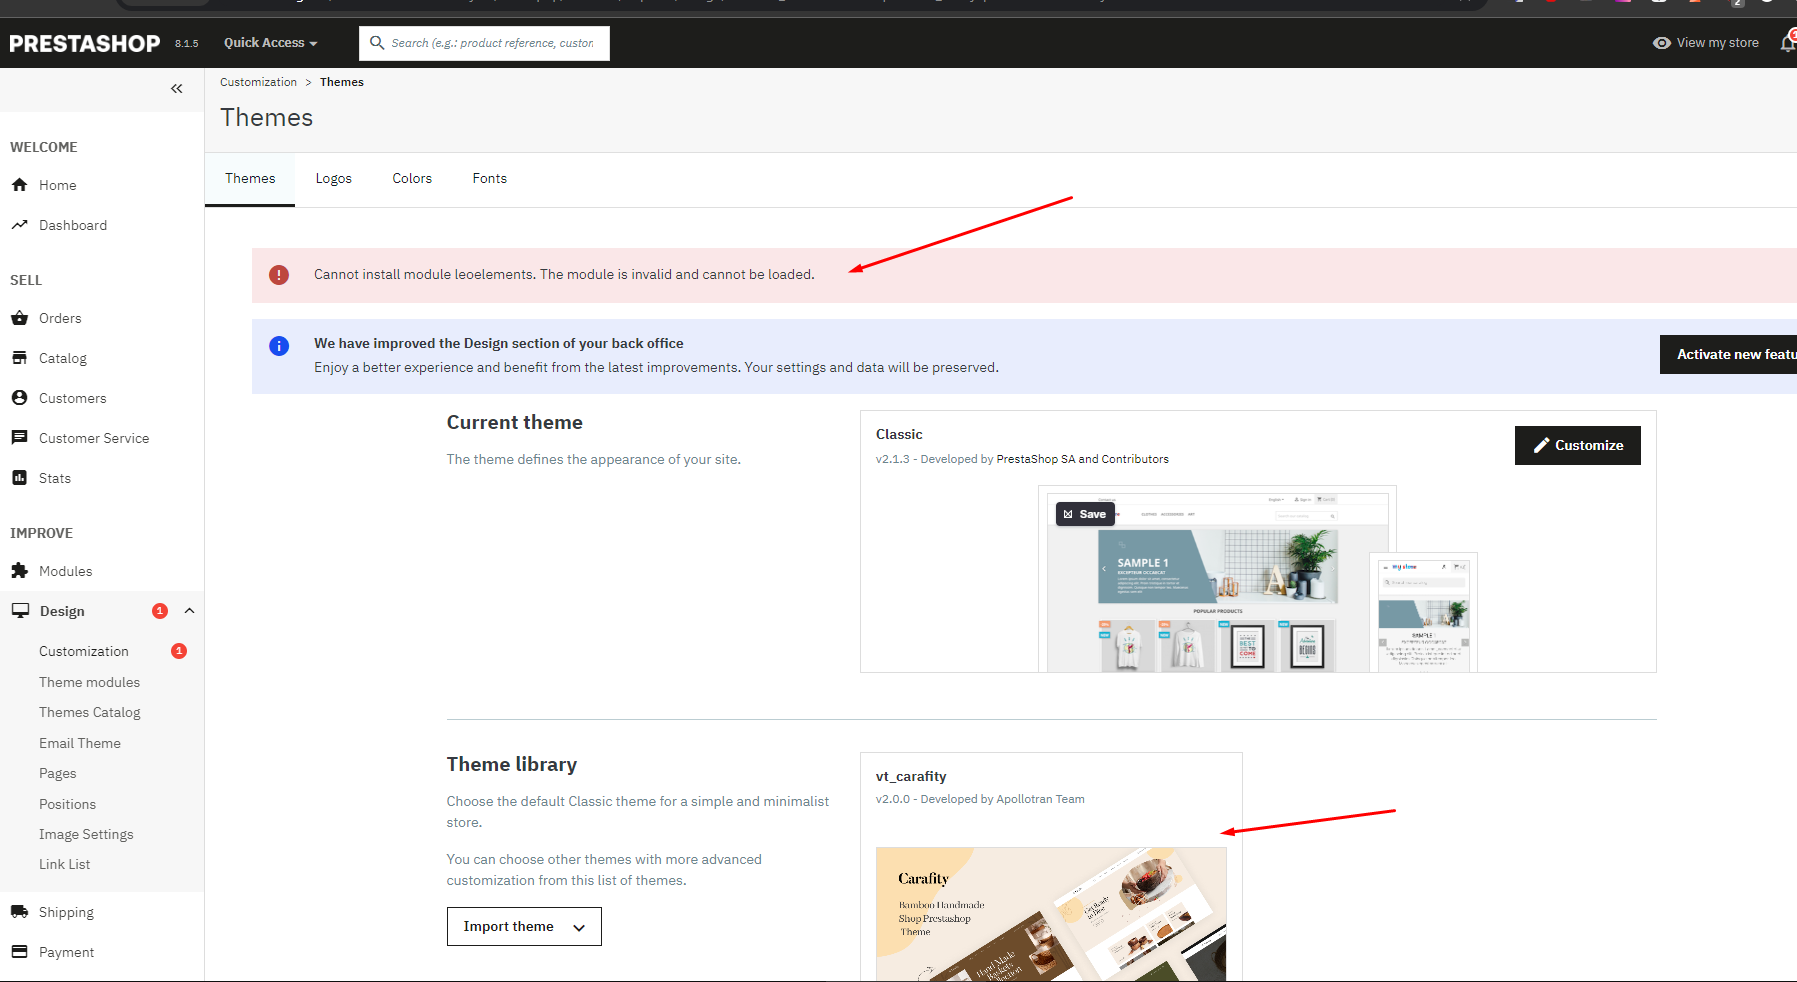Click 'Cannot install module leoelements' error text
Image resolution: width=1797 pixels, height=982 pixels.
[x=564, y=274]
